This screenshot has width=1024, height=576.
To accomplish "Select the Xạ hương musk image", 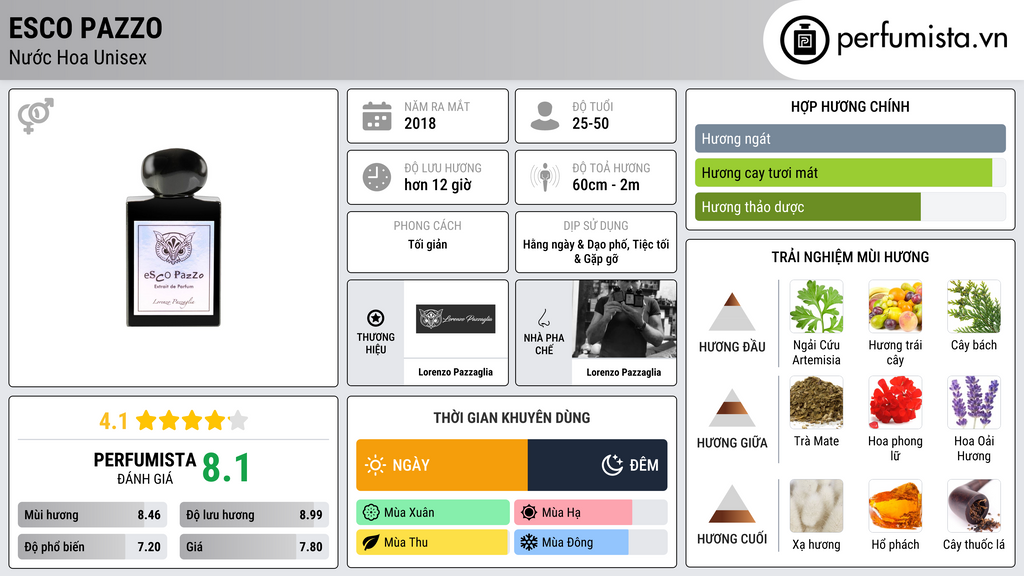I will tap(816, 506).
